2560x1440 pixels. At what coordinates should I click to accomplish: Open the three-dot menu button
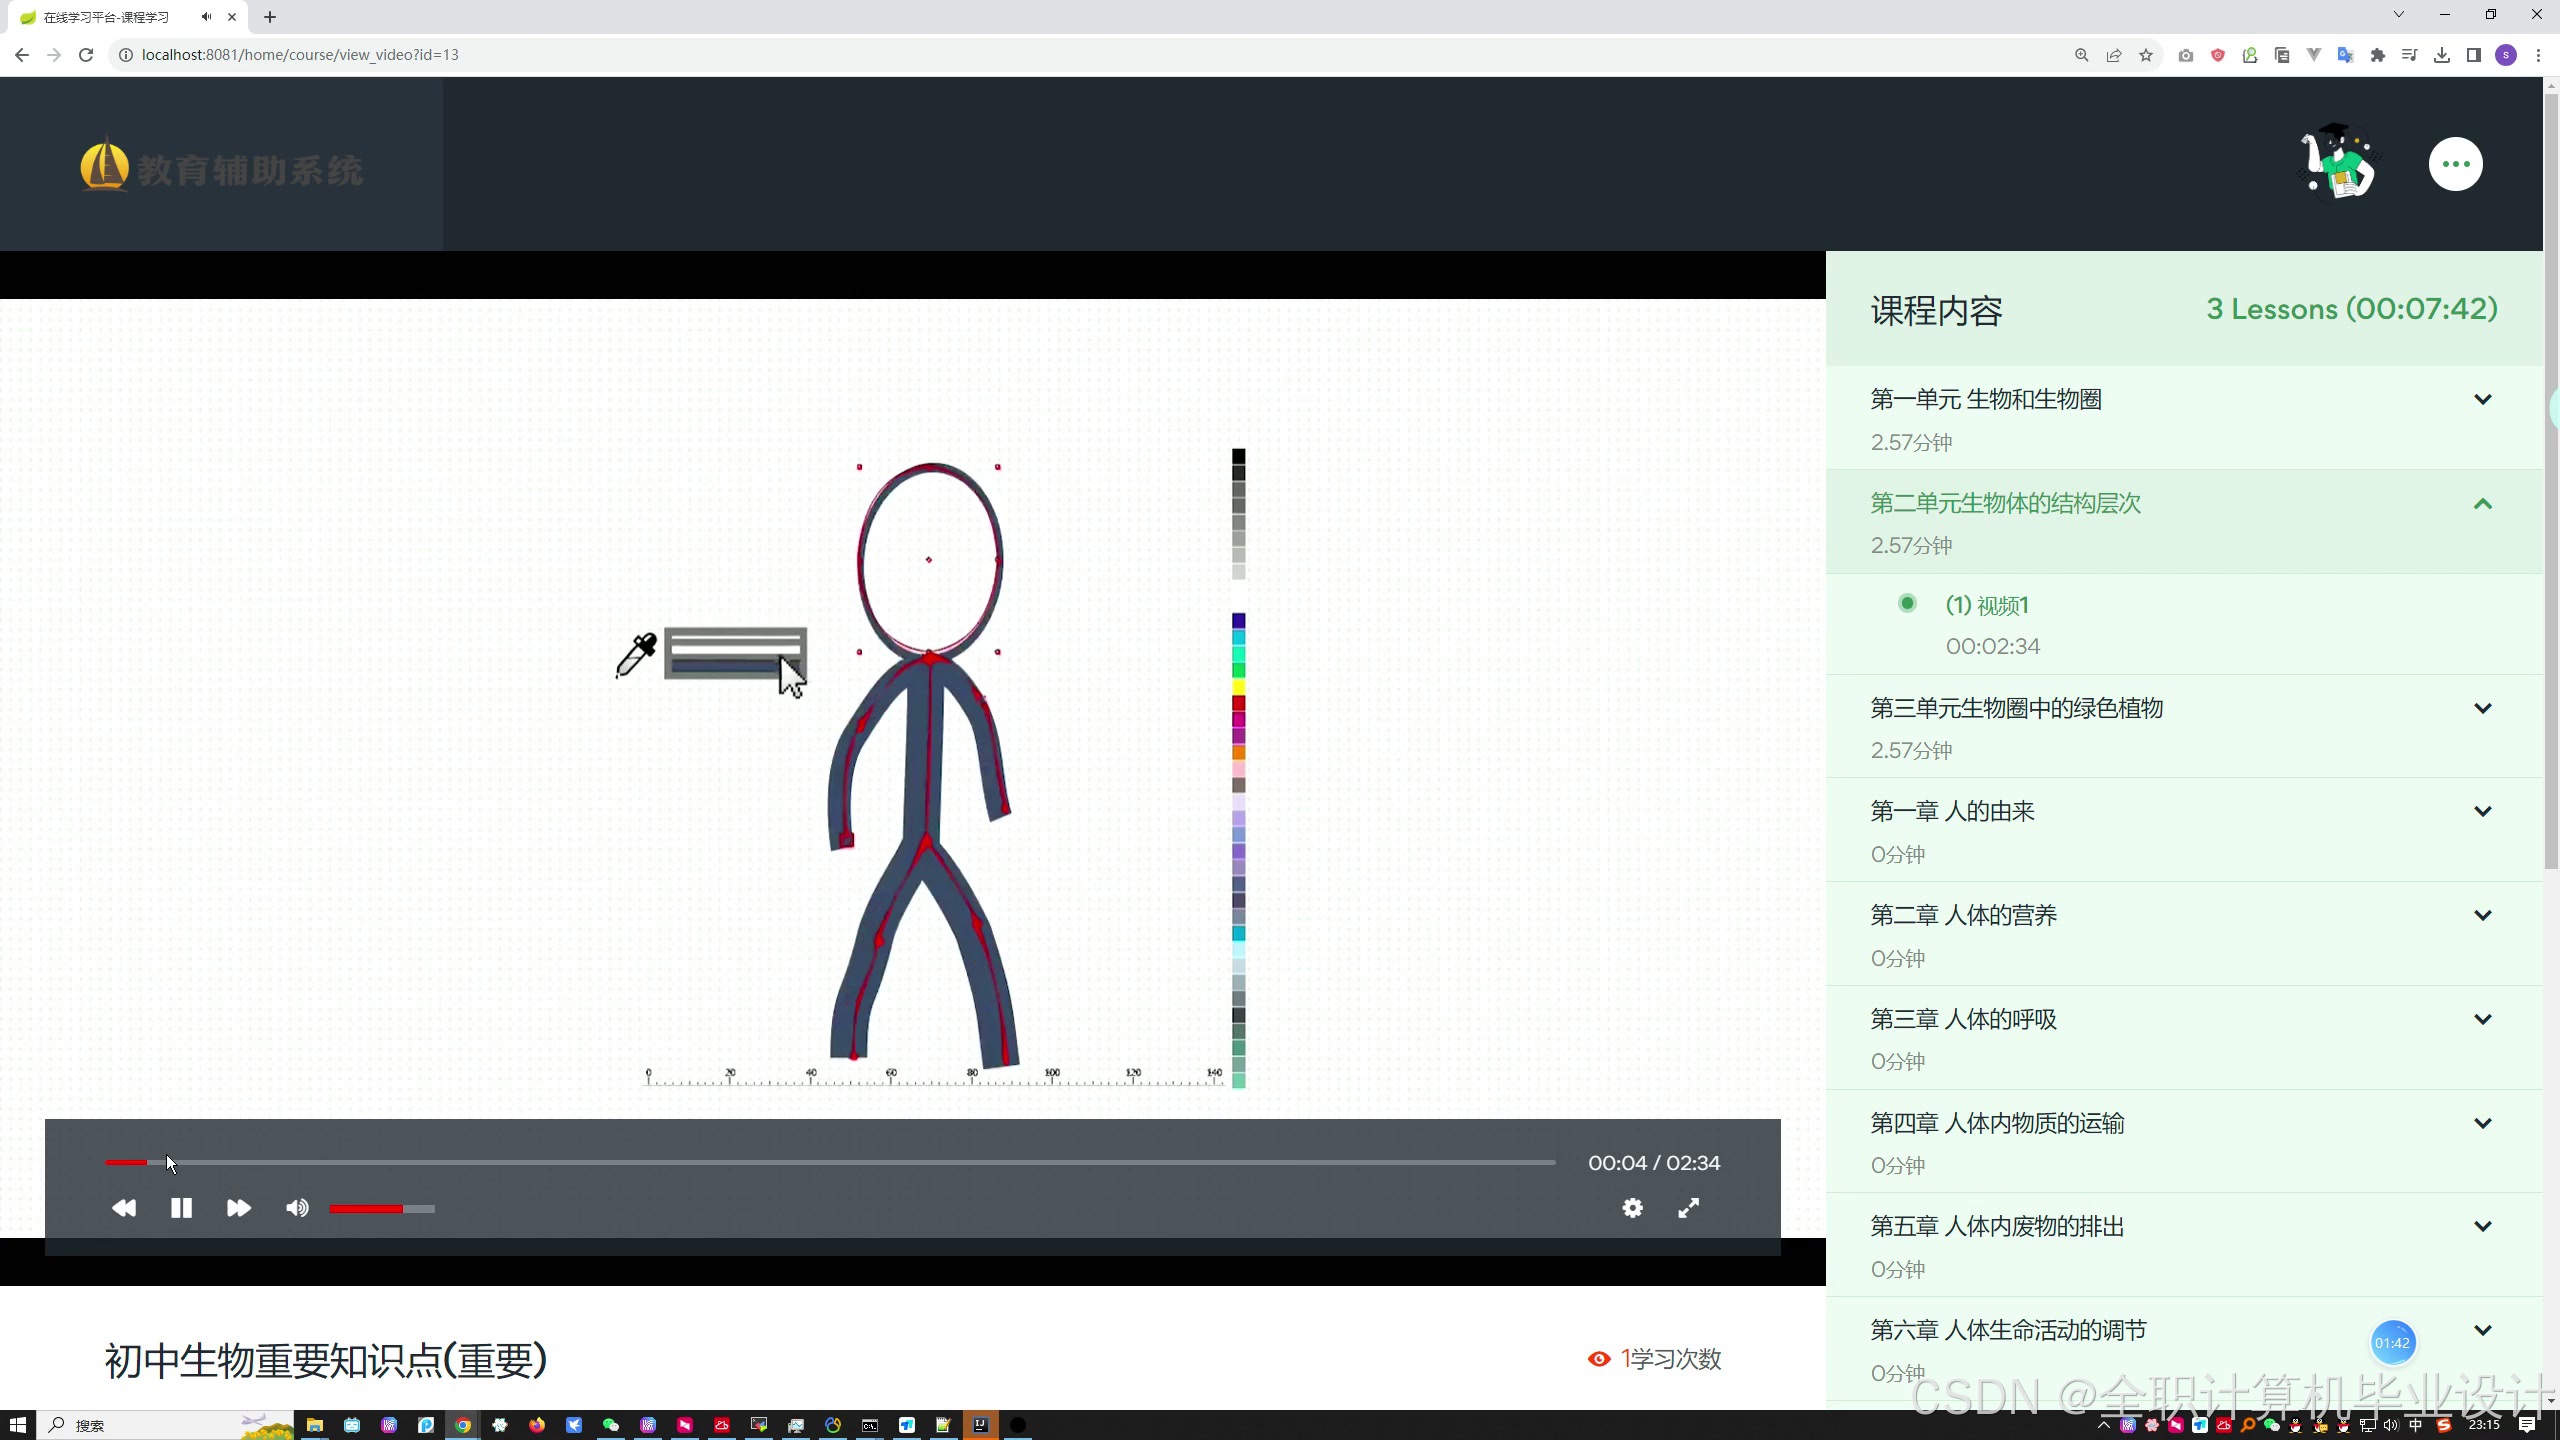(2455, 164)
